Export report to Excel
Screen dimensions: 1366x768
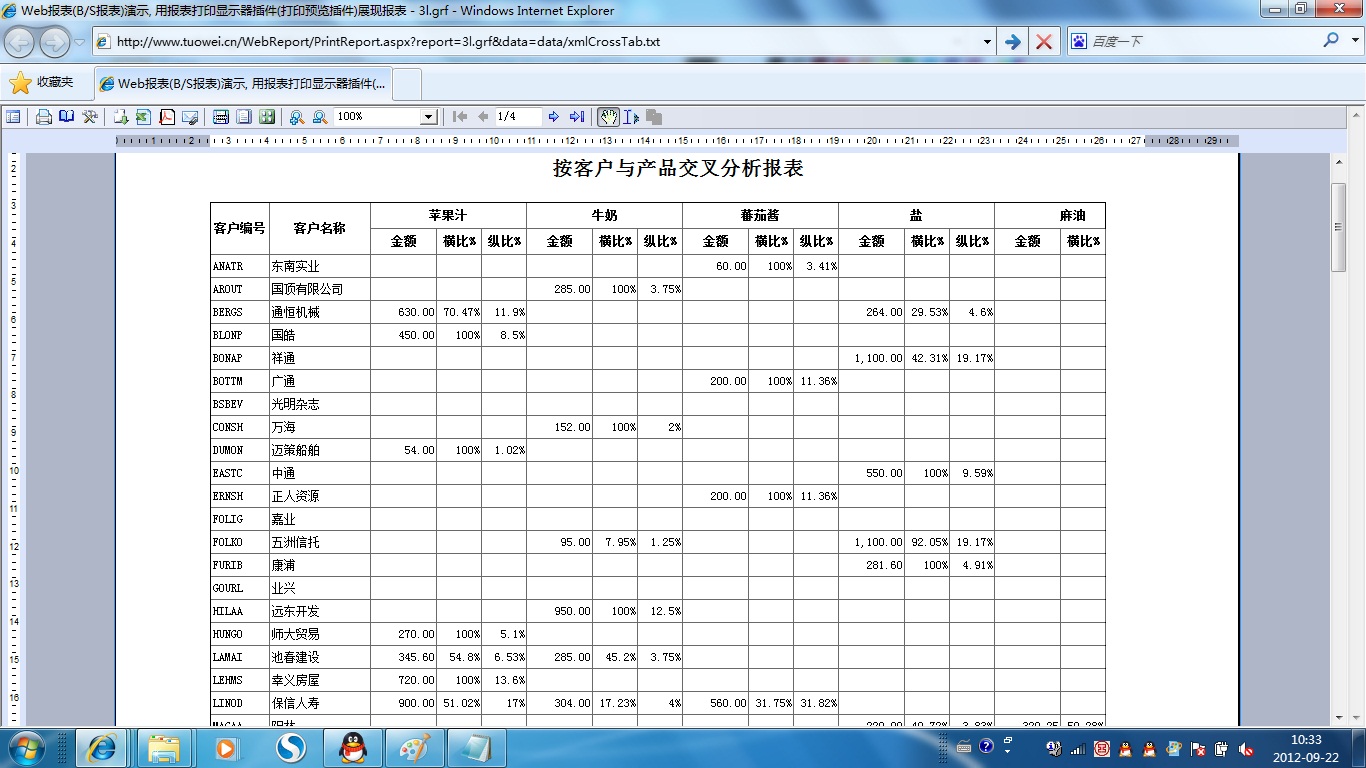(x=143, y=117)
